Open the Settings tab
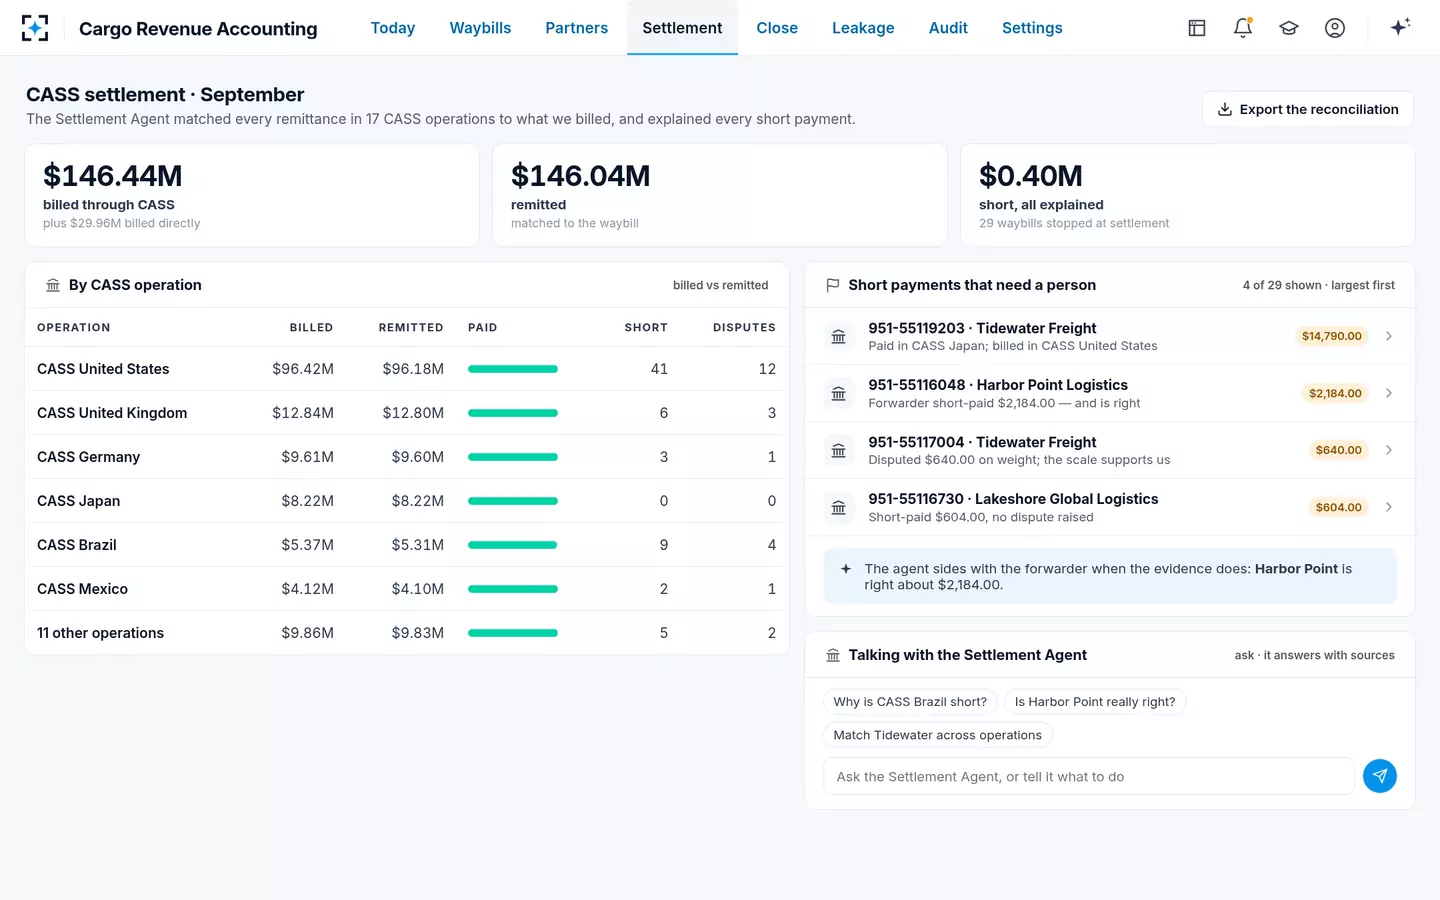Screen dimensions: 1440x900 (x=1032, y=28)
